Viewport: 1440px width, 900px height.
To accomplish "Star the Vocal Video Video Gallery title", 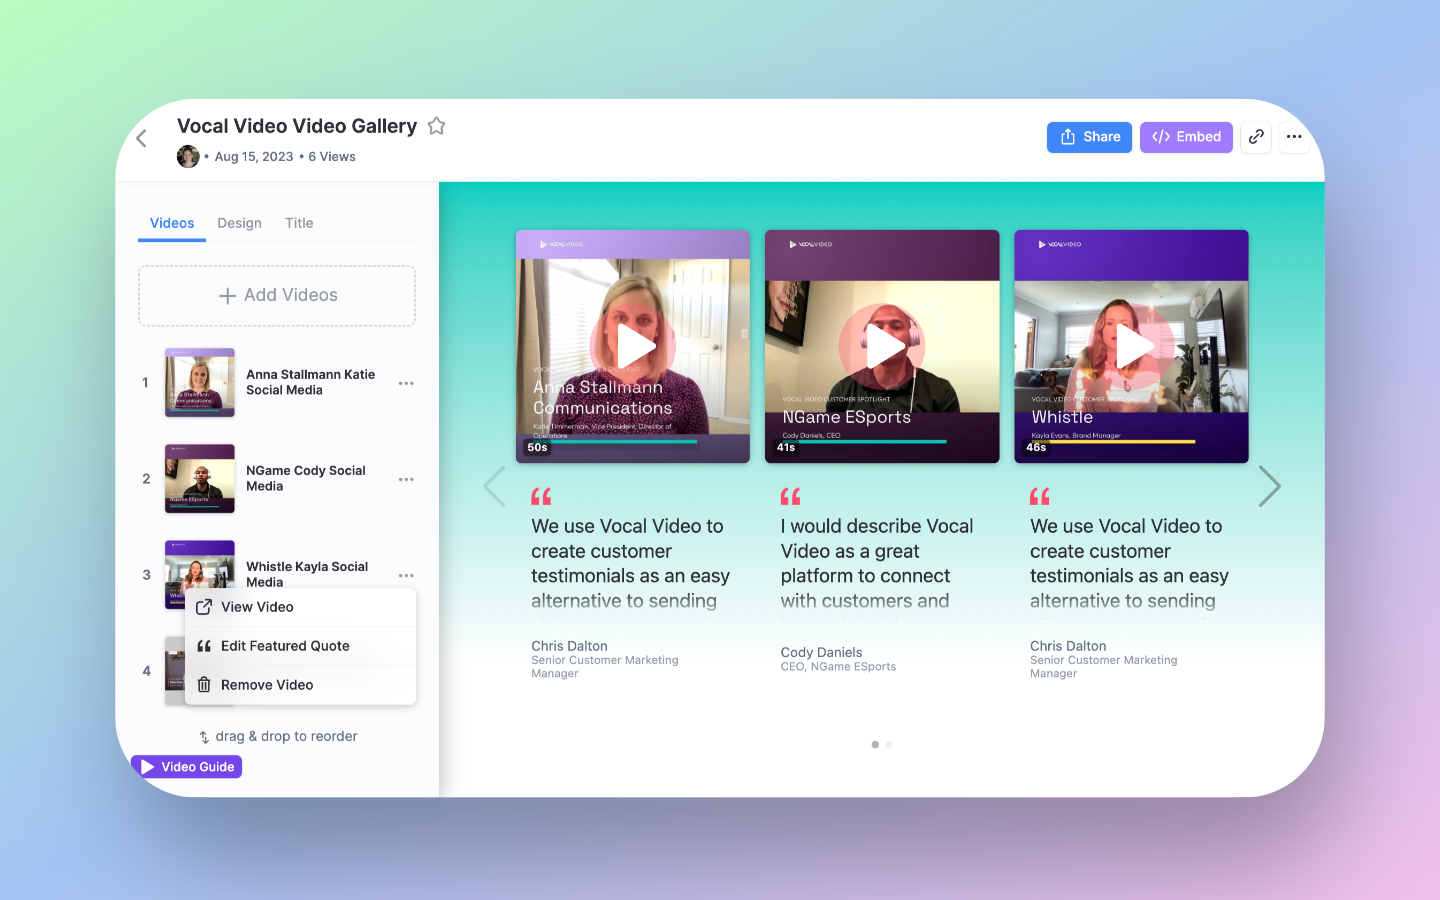I will tap(436, 126).
